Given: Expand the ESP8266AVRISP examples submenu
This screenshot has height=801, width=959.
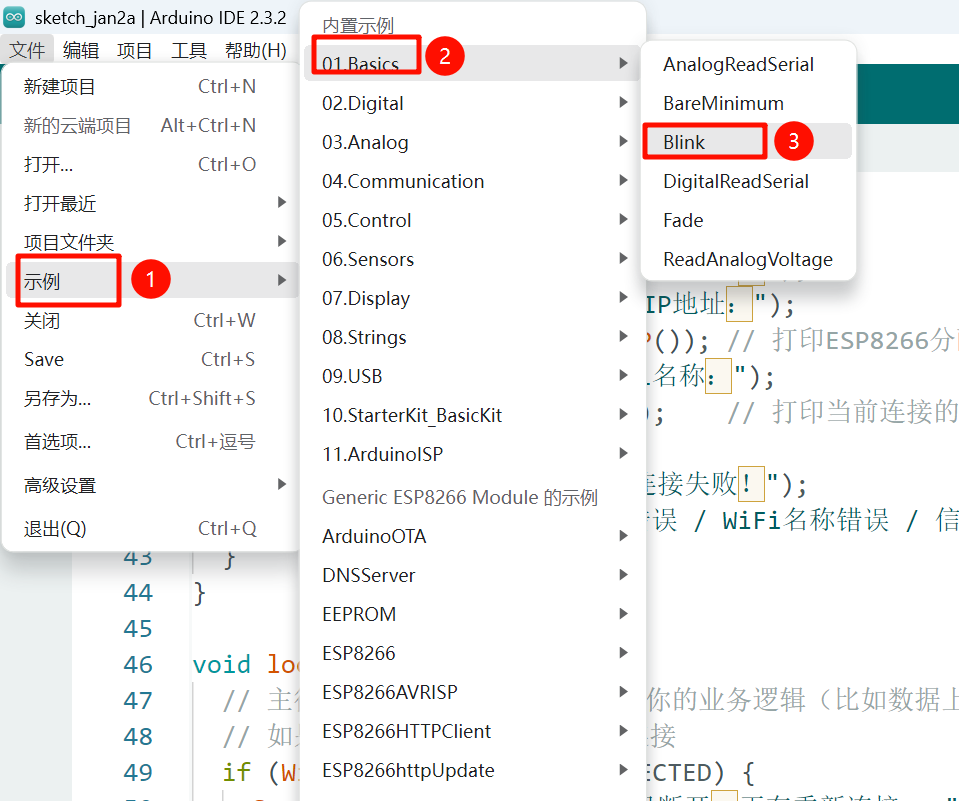Looking at the screenshot, I should (472, 692).
